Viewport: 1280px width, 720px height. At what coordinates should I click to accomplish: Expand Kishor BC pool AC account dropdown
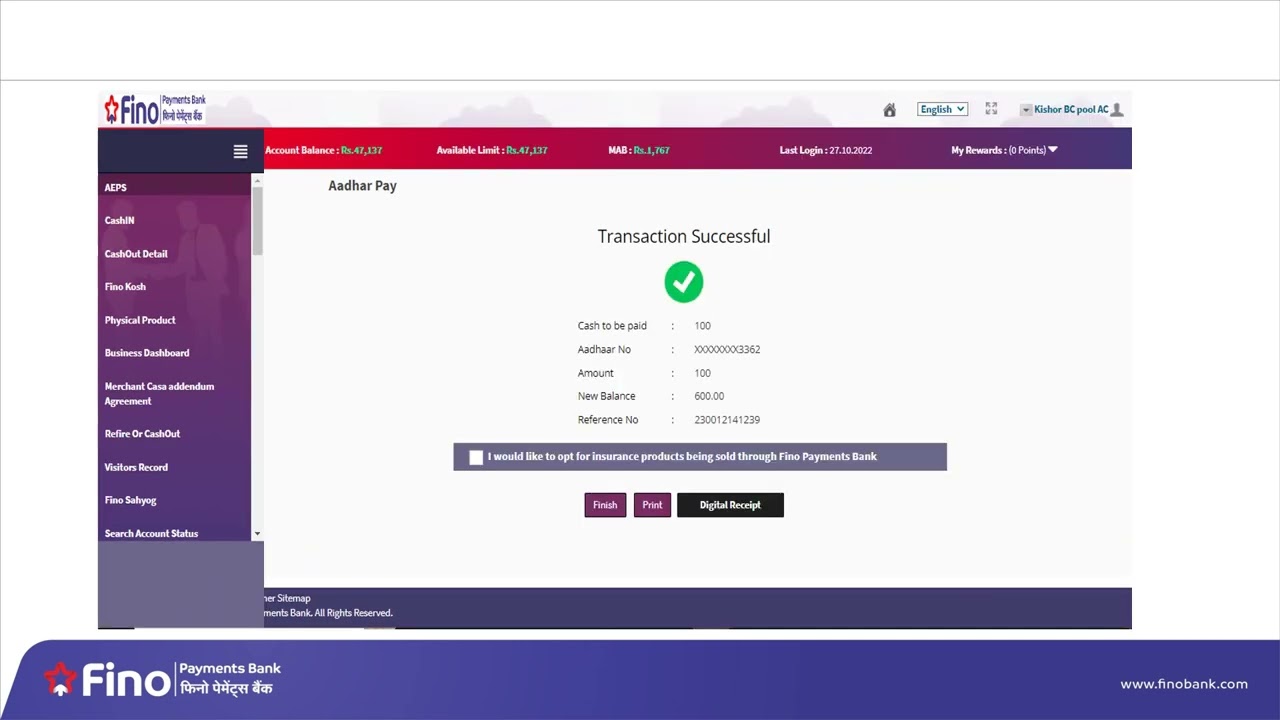(1025, 110)
